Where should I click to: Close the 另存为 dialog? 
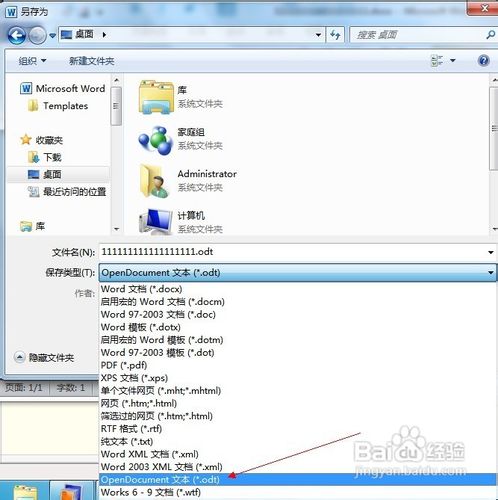(483, 8)
